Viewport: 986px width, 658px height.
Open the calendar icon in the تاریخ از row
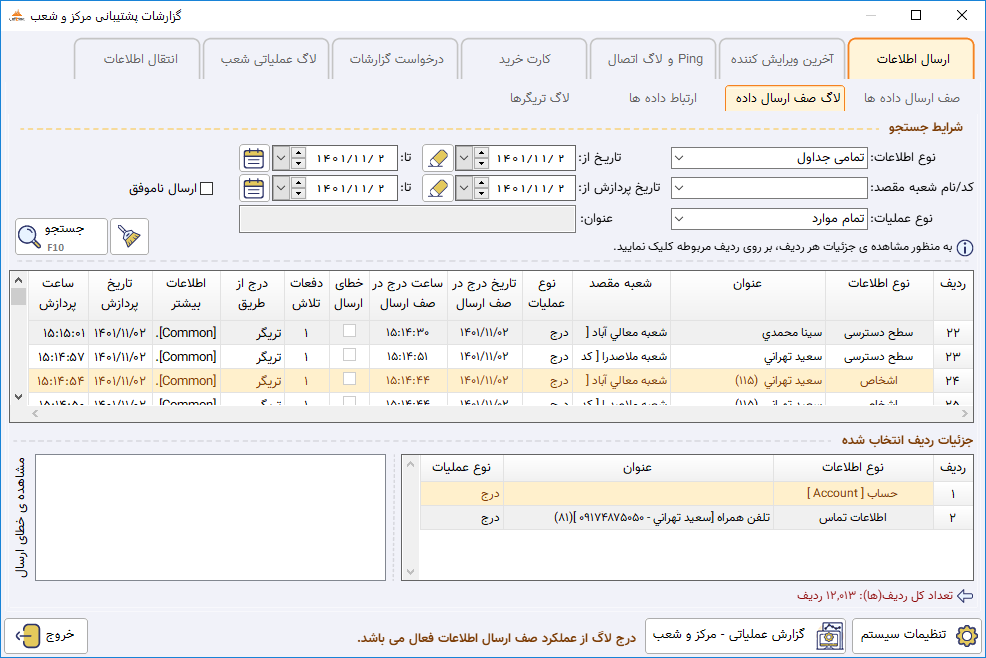tap(254, 158)
